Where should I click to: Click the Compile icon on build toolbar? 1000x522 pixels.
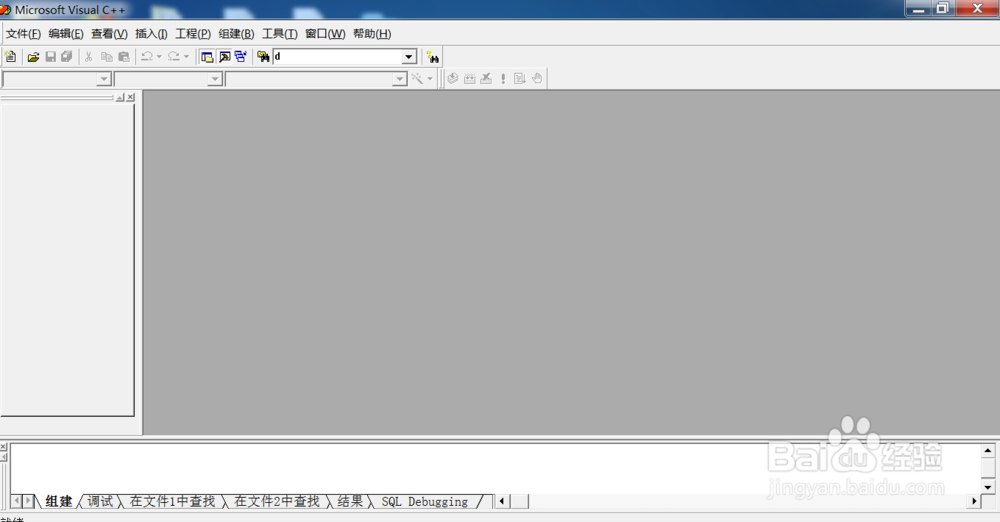tap(453, 78)
